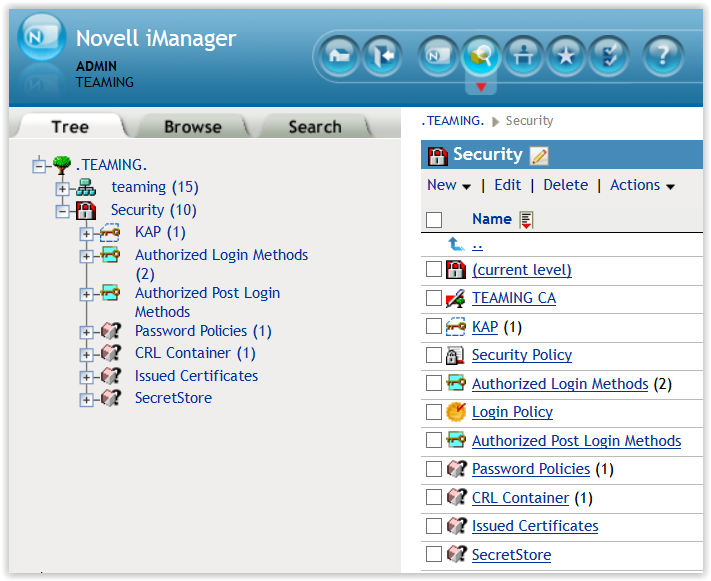Click the KAP key icon in tree

(110, 233)
